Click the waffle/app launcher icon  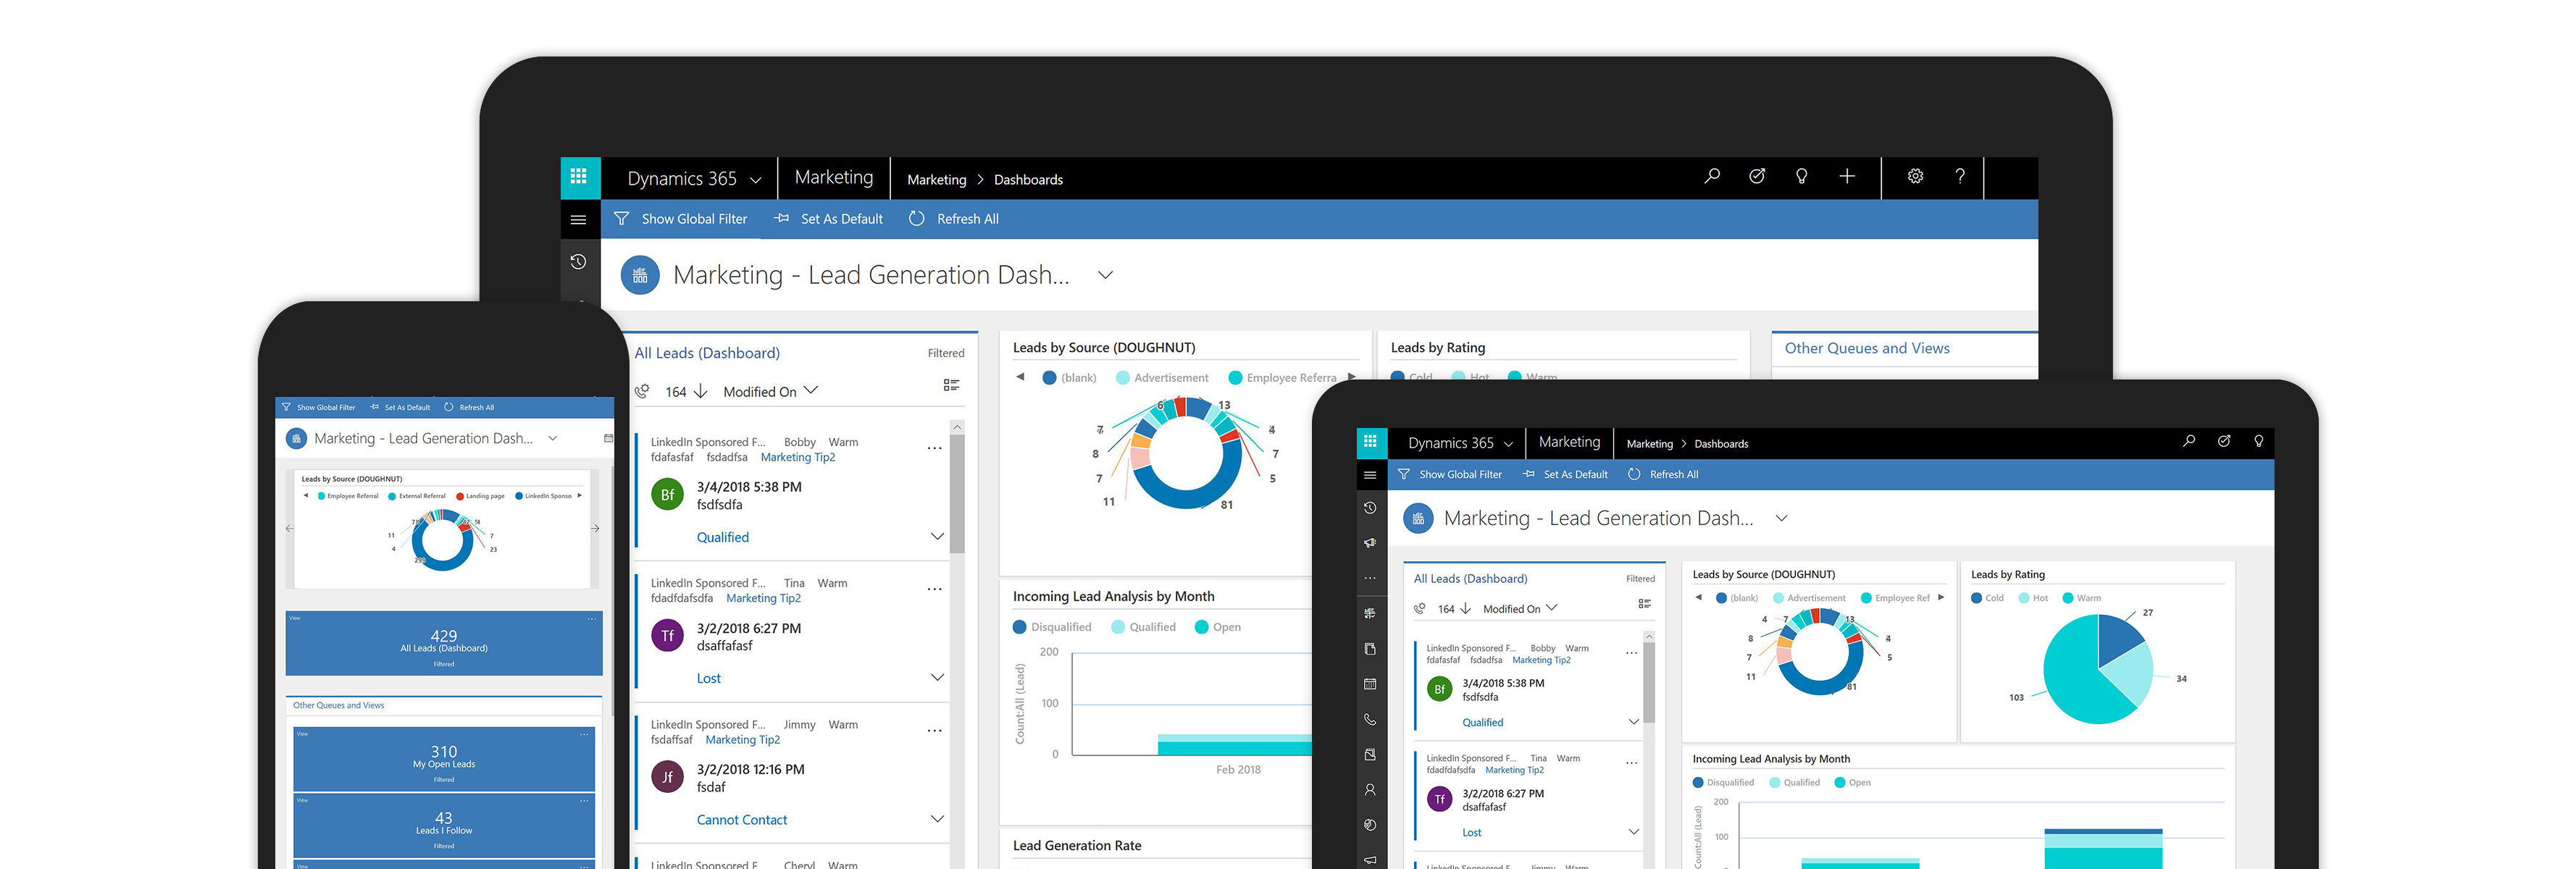tap(580, 177)
